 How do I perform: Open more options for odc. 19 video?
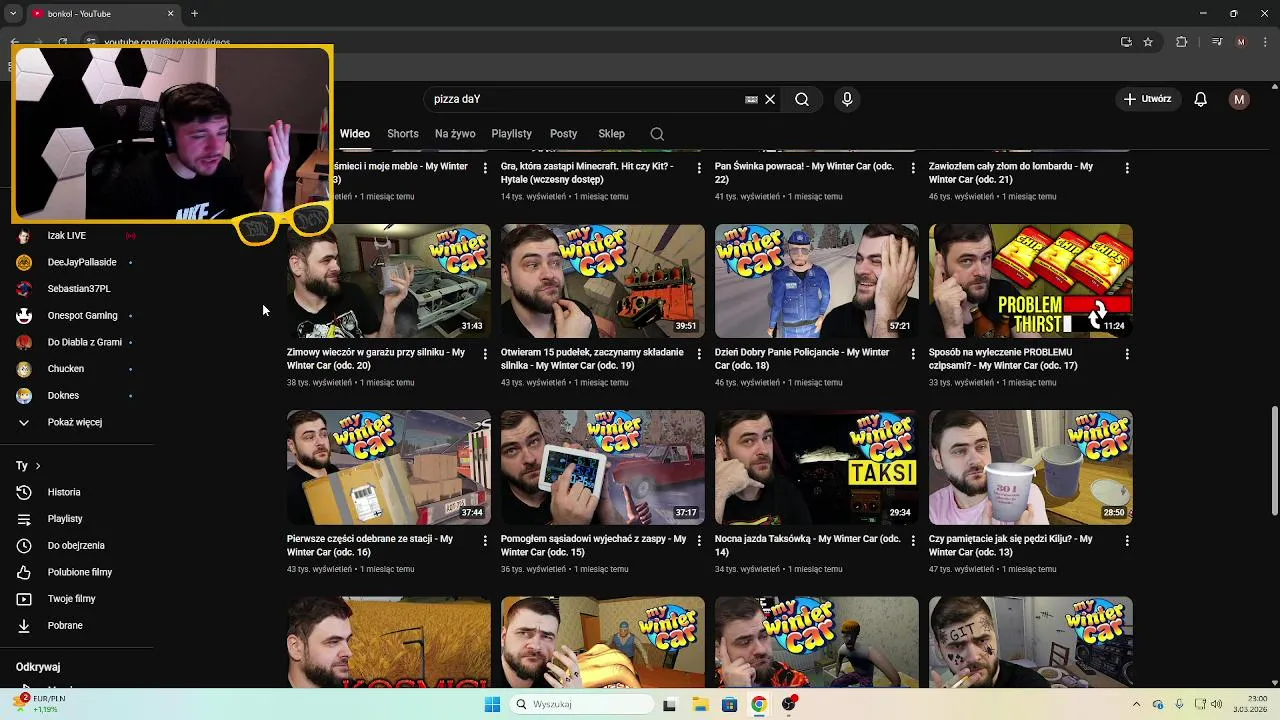[699, 354]
